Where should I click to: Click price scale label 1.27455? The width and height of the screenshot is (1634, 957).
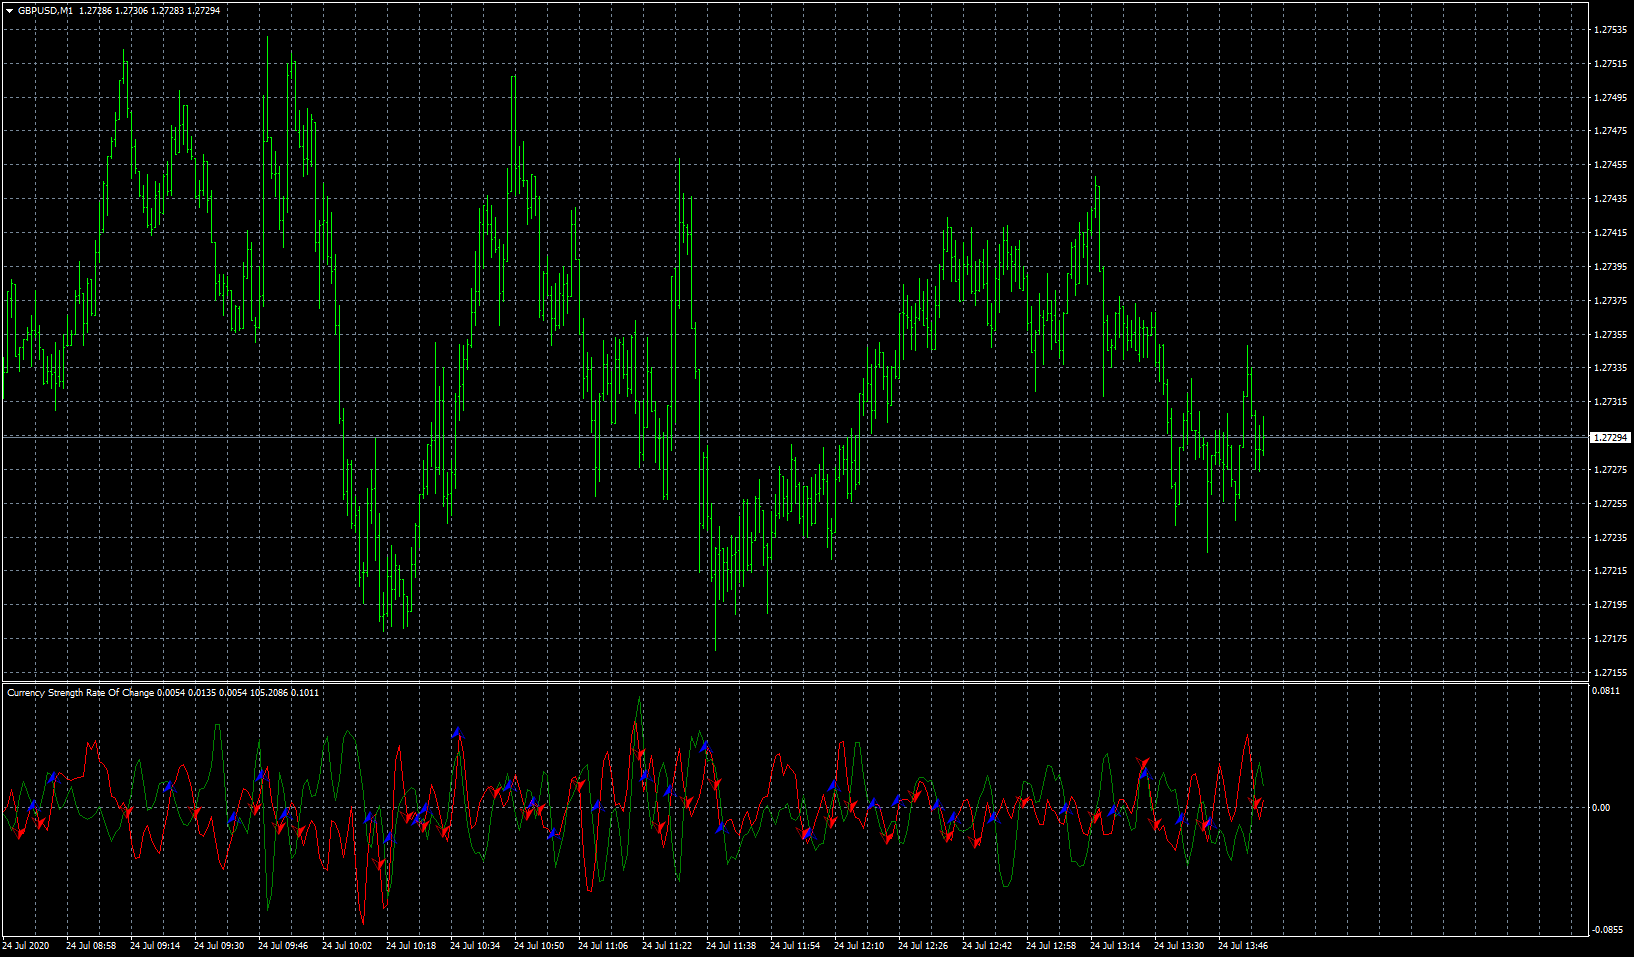(1609, 165)
